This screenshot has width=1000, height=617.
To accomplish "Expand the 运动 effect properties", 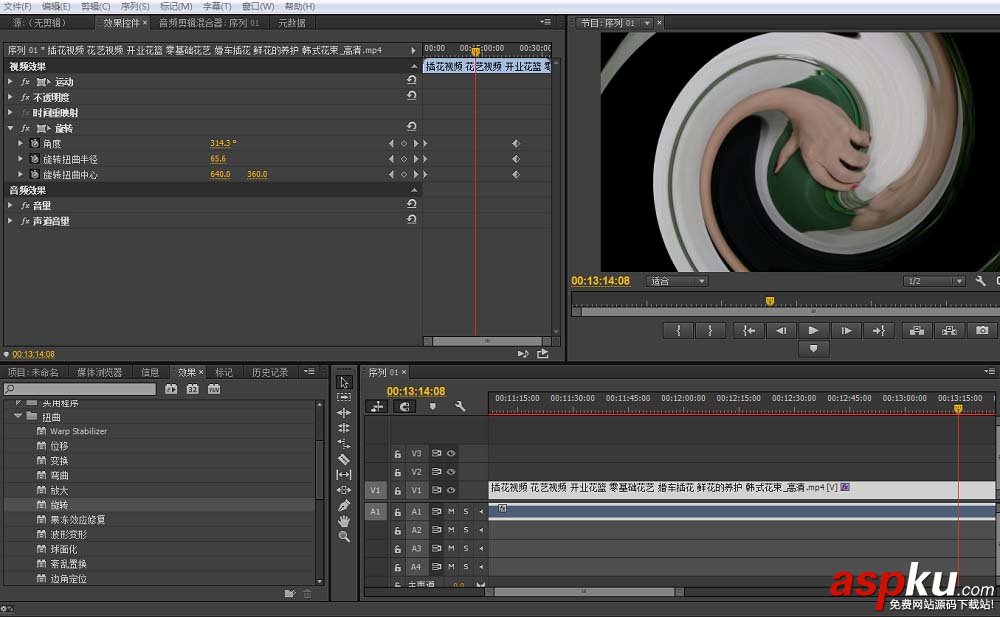I will 10,82.
